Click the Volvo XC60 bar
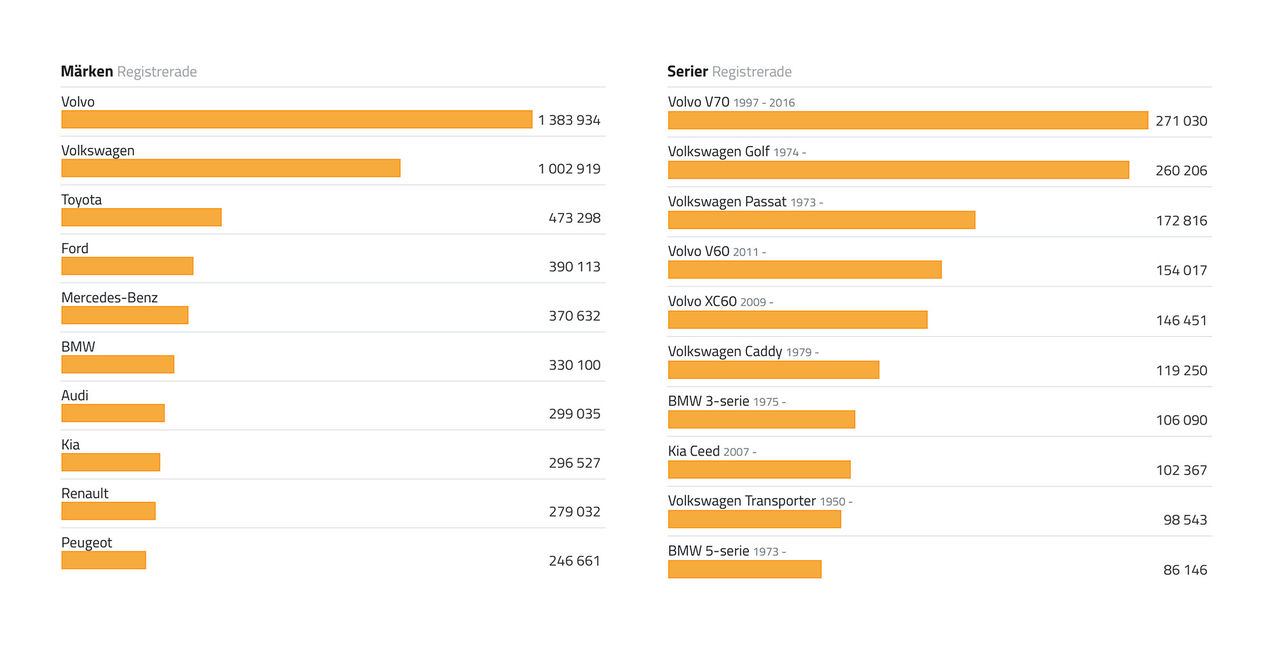Image resolution: width=1280 pixels, height=653 pixels. [797, 320]
